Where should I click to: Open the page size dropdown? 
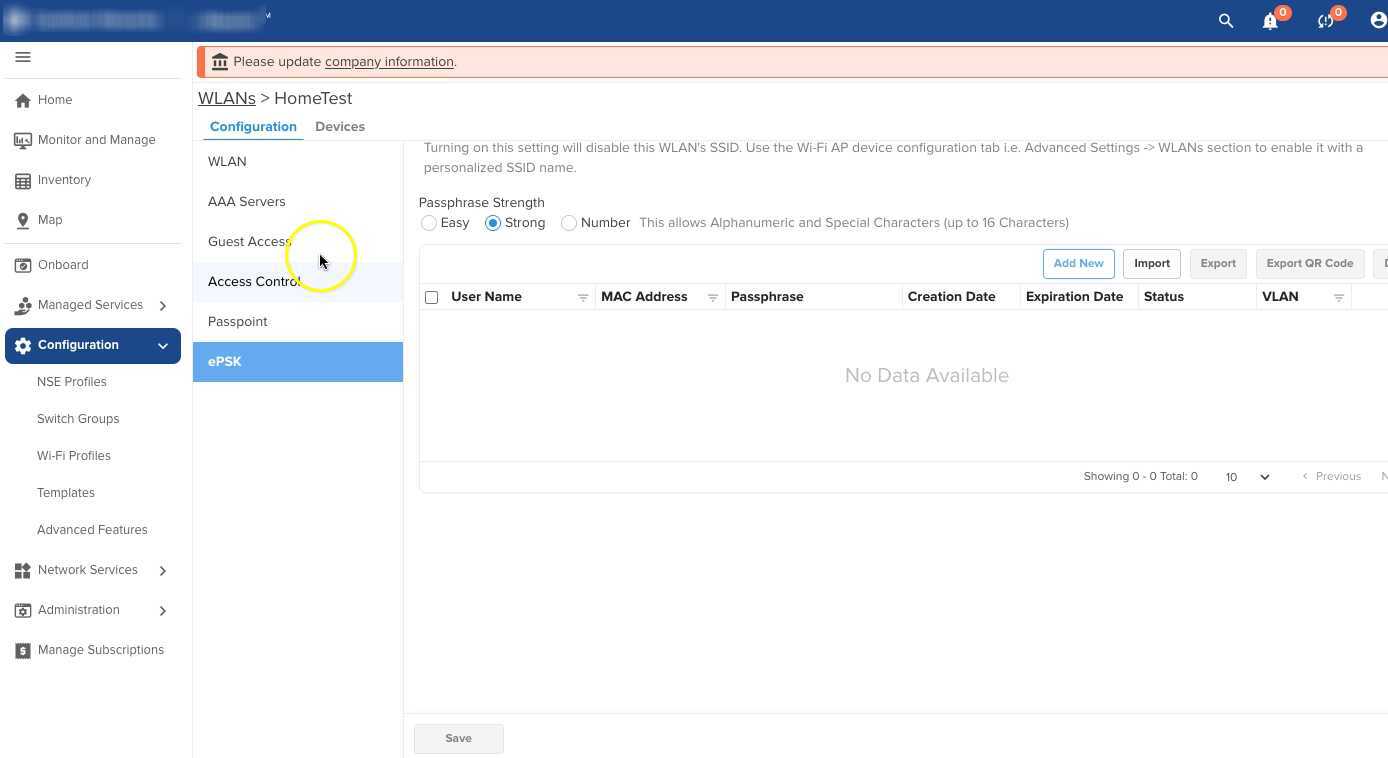coord(1247,477)
